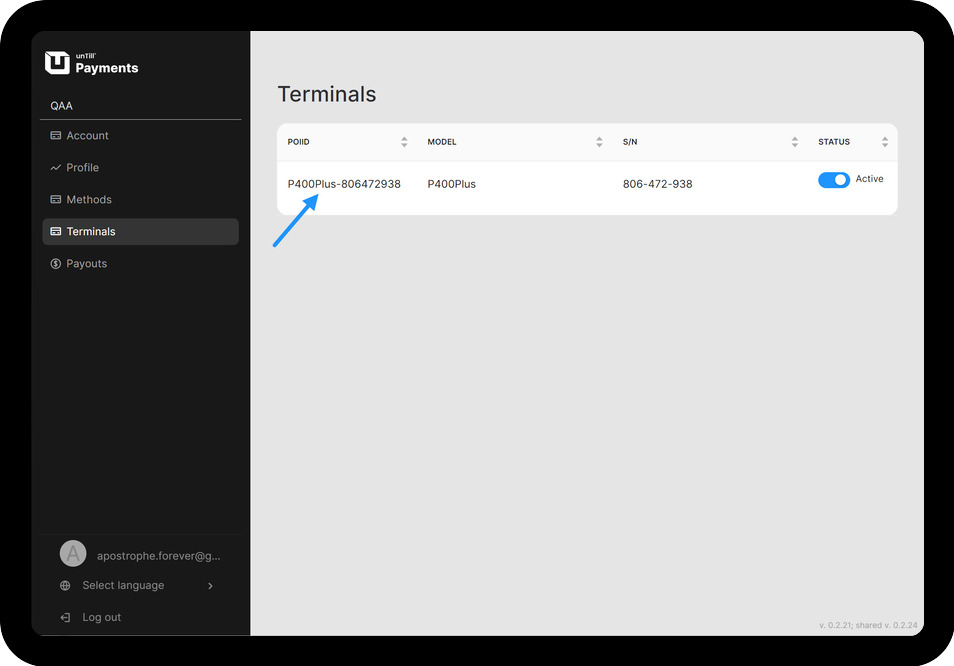Click the Account card icon in sidebar

pos(56,136)
